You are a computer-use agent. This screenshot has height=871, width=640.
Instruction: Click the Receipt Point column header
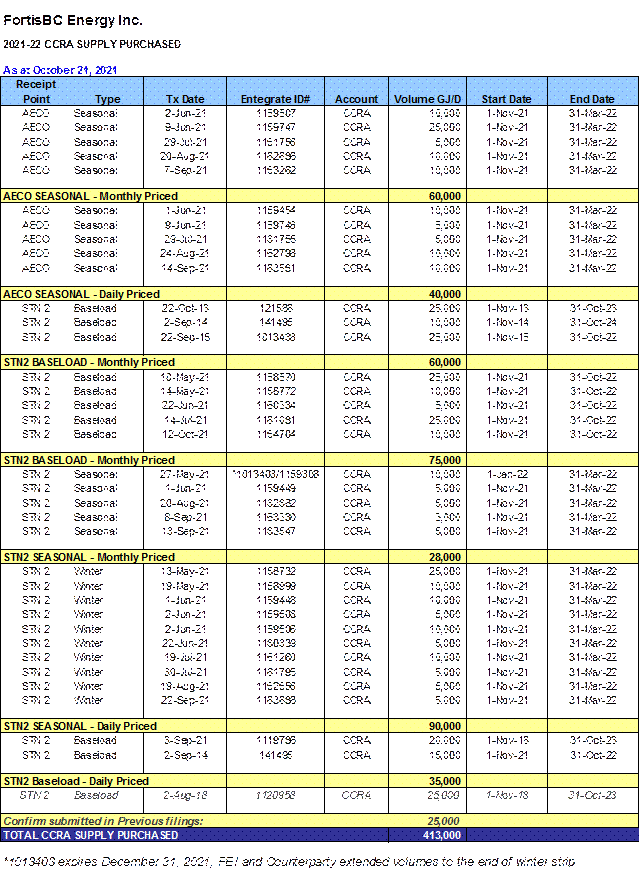(36, 92)
